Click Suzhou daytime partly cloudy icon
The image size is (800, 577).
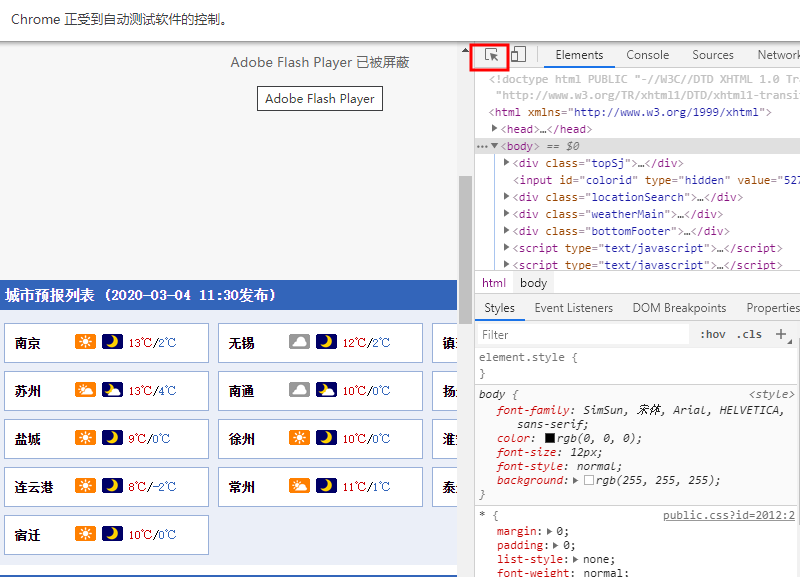pos(85,390)
